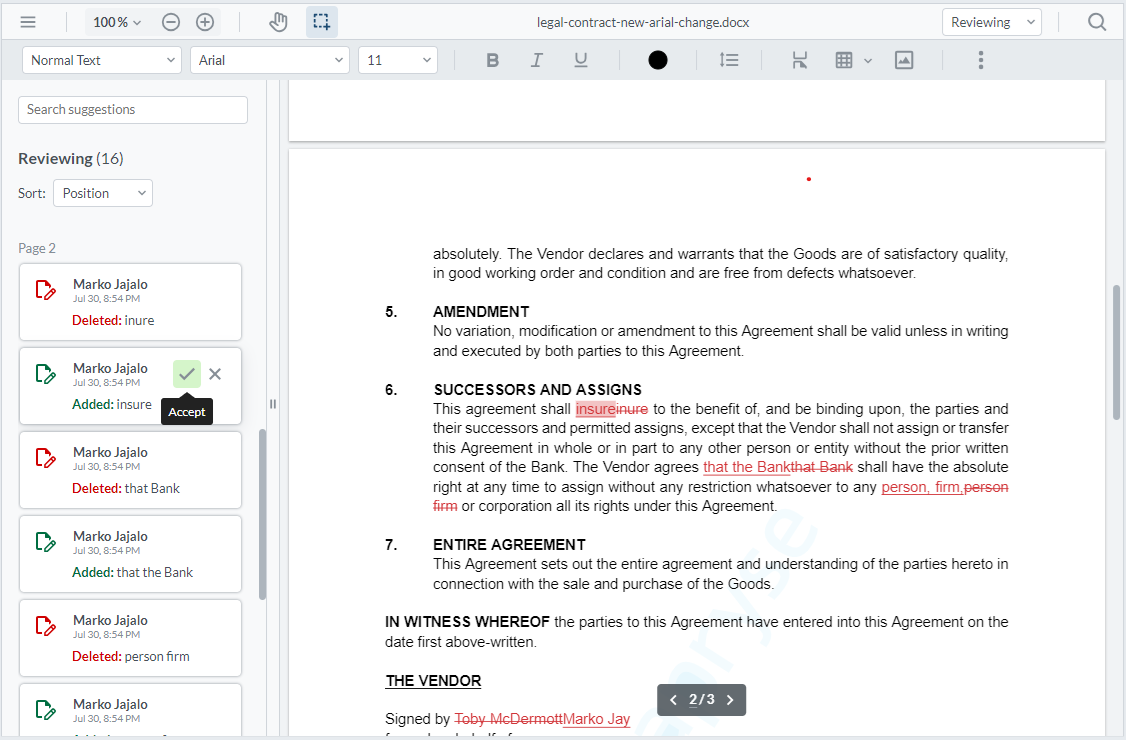Click the 'ENTIRE AGREEMENT' heading
Screen dimensions: 1126x740
pyautogui.click(x=509, y=545)
